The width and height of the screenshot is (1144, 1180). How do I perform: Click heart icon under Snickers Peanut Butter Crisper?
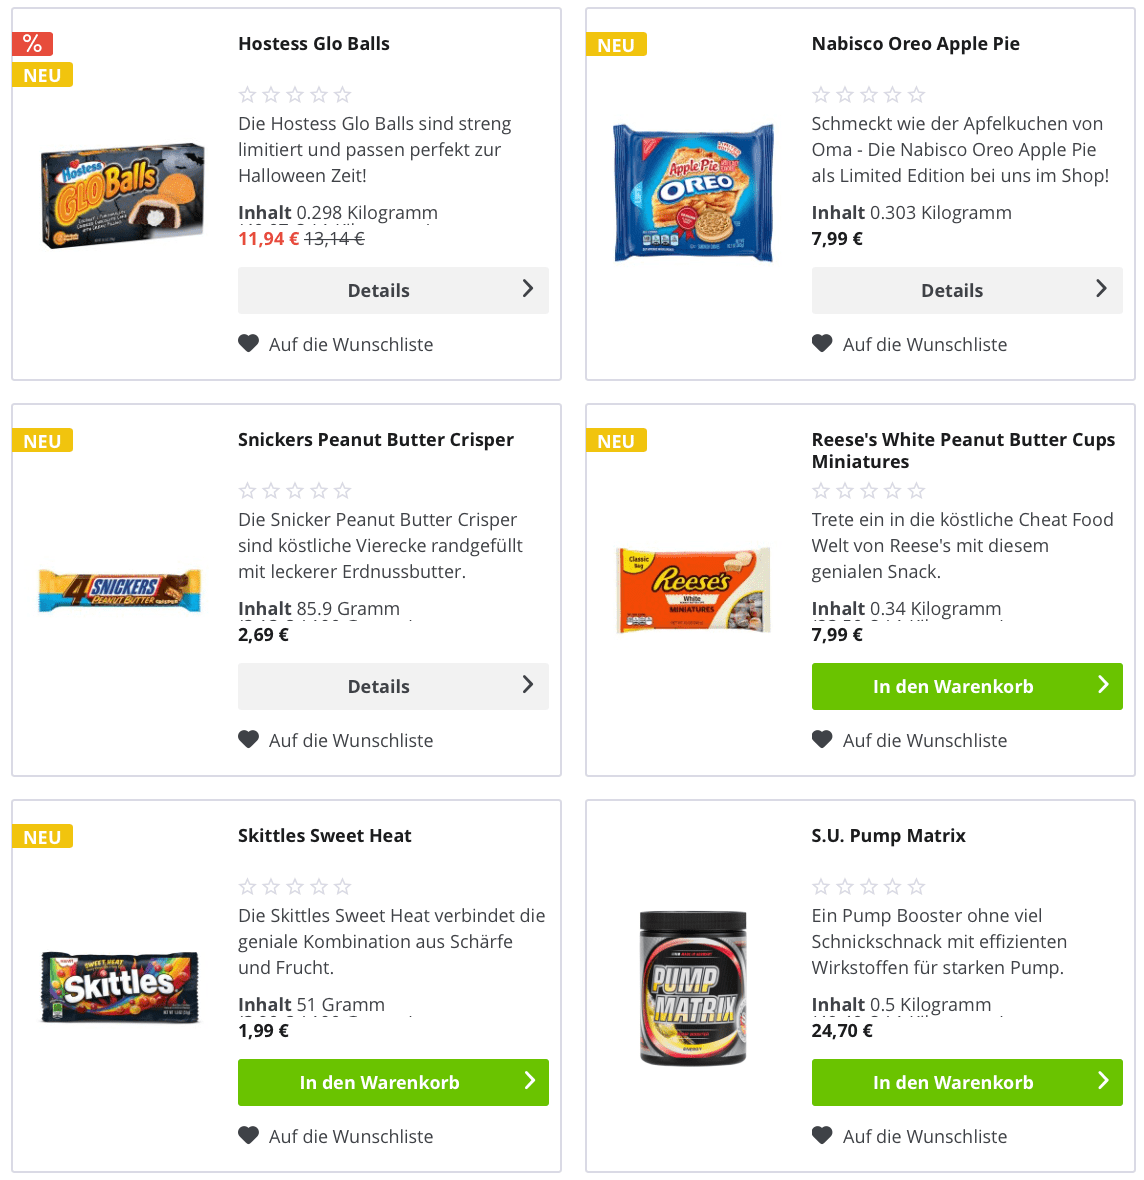[249, 740]
